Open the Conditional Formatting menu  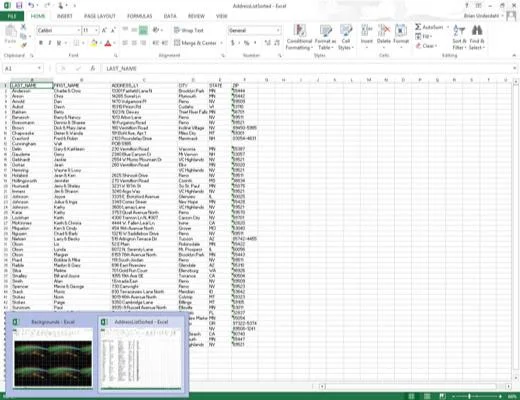[299, 37]
